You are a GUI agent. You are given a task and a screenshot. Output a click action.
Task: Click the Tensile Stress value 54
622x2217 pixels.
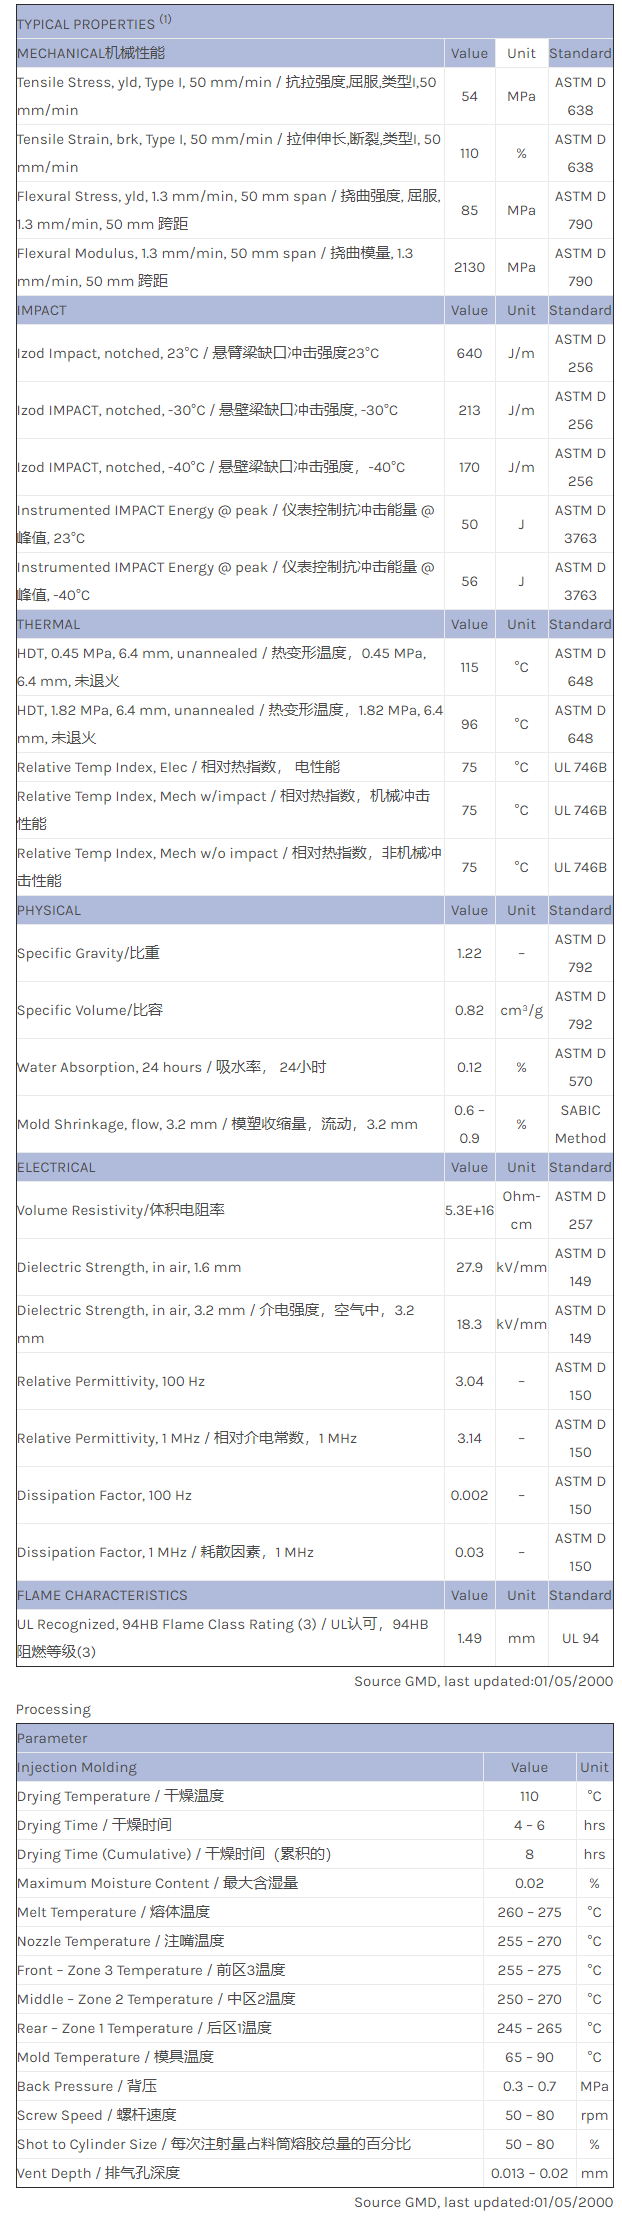pos(469,96)
